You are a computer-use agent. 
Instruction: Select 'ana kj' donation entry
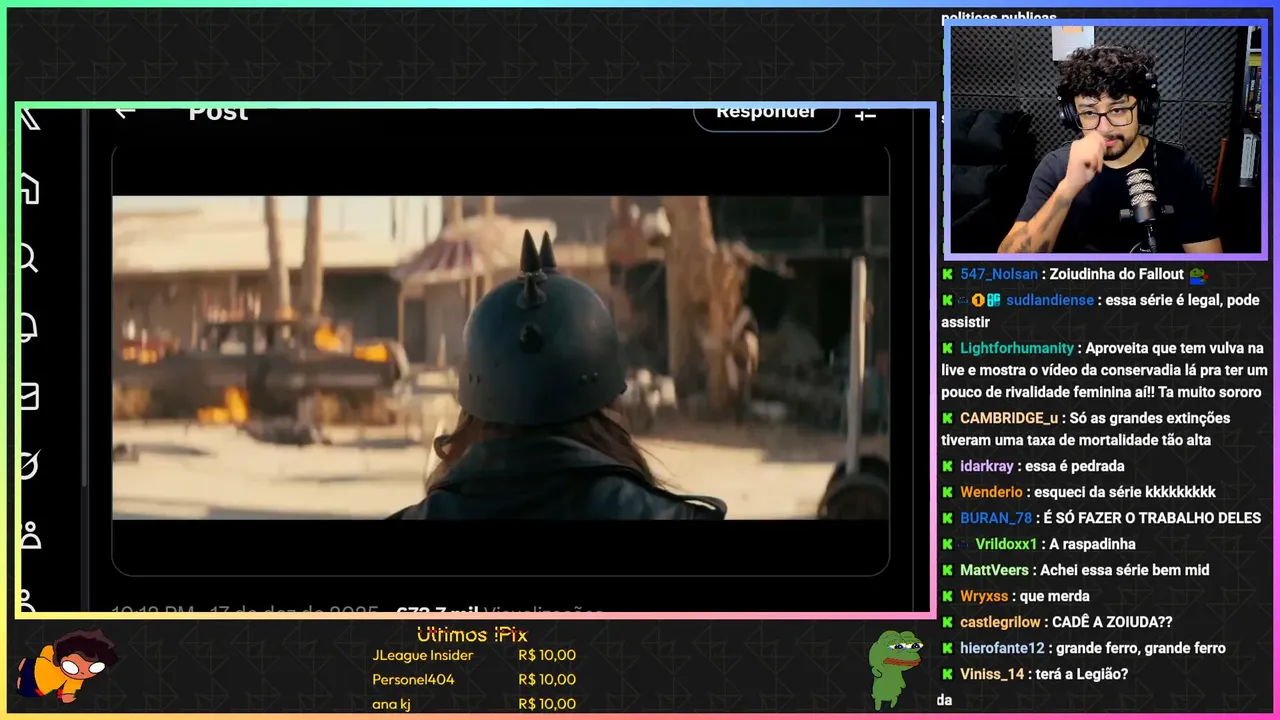pos(391,704)
